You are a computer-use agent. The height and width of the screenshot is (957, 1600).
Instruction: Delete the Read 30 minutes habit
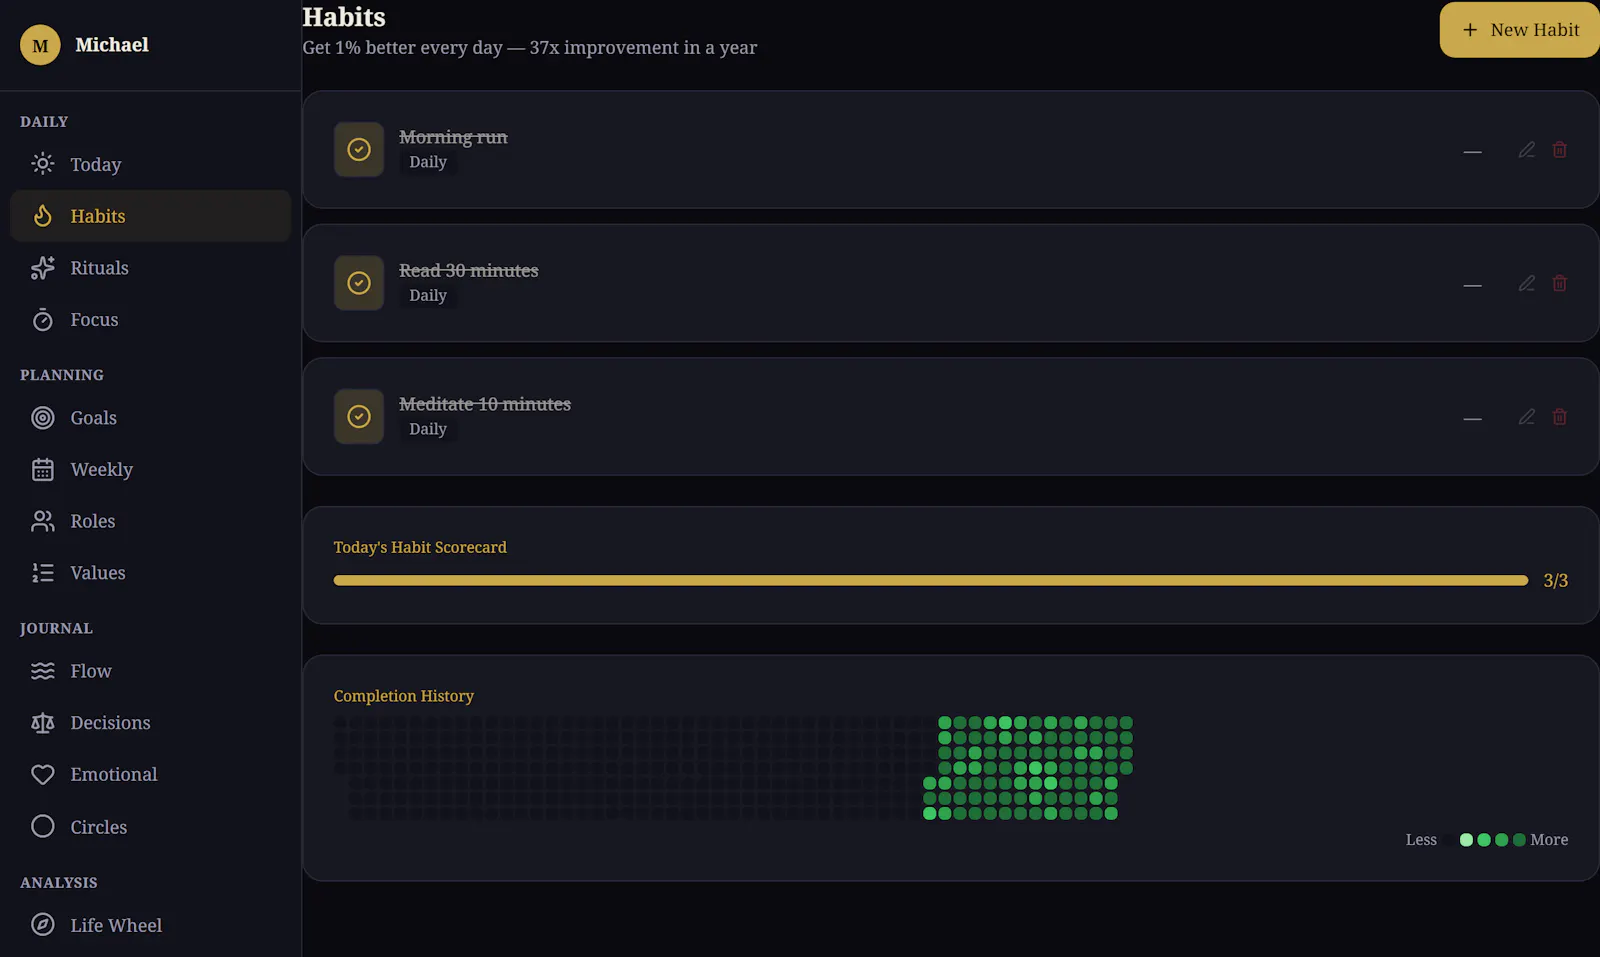coord(1559,284)
